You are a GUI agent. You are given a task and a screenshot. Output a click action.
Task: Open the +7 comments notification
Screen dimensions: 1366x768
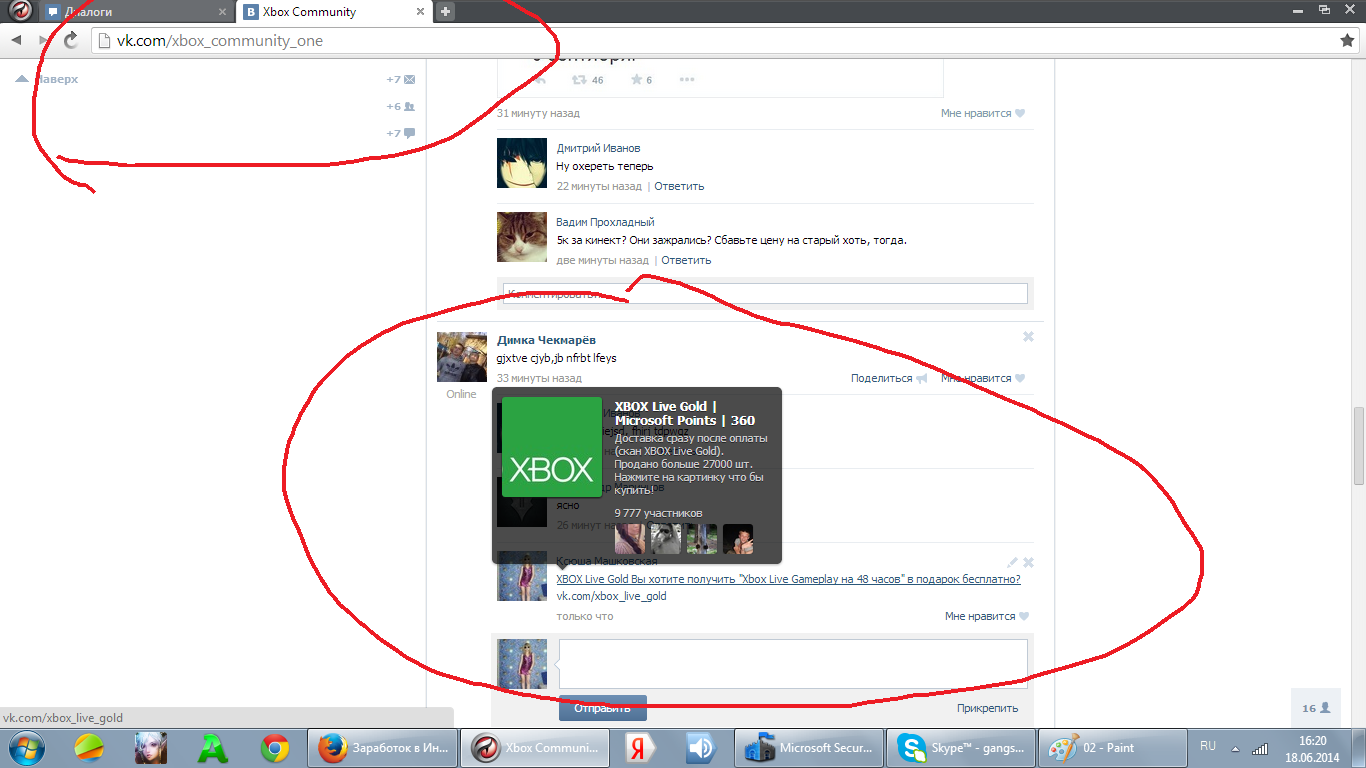(401, 133)
